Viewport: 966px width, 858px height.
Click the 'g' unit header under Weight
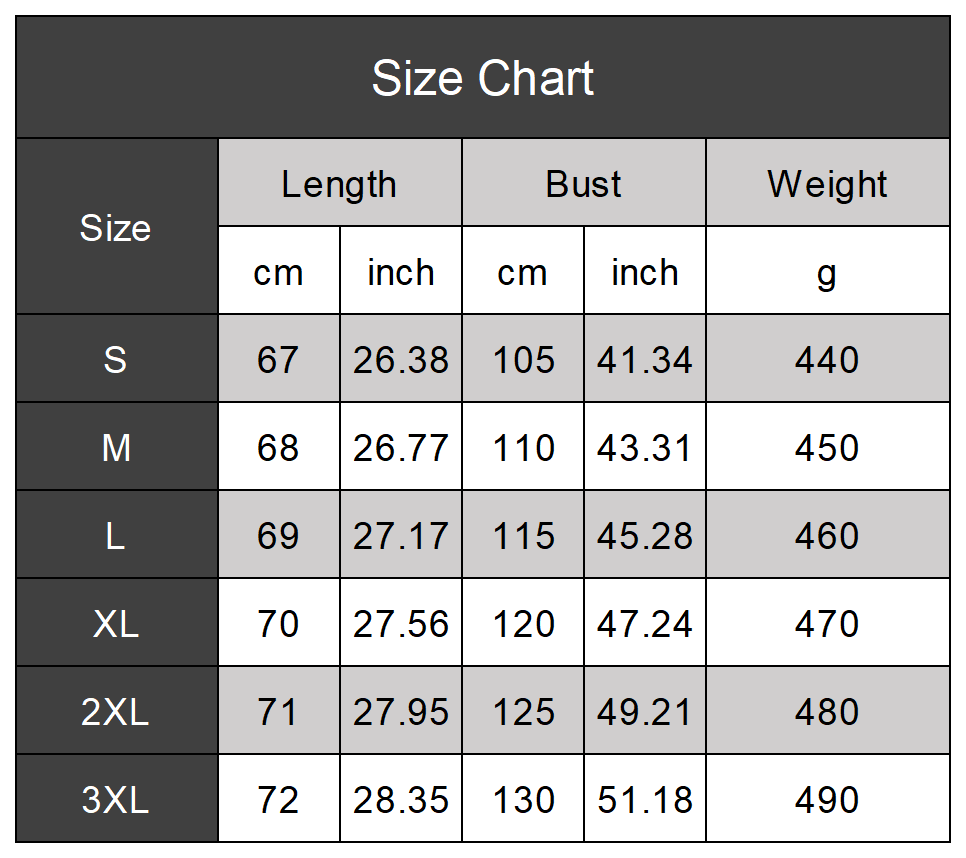827,272
